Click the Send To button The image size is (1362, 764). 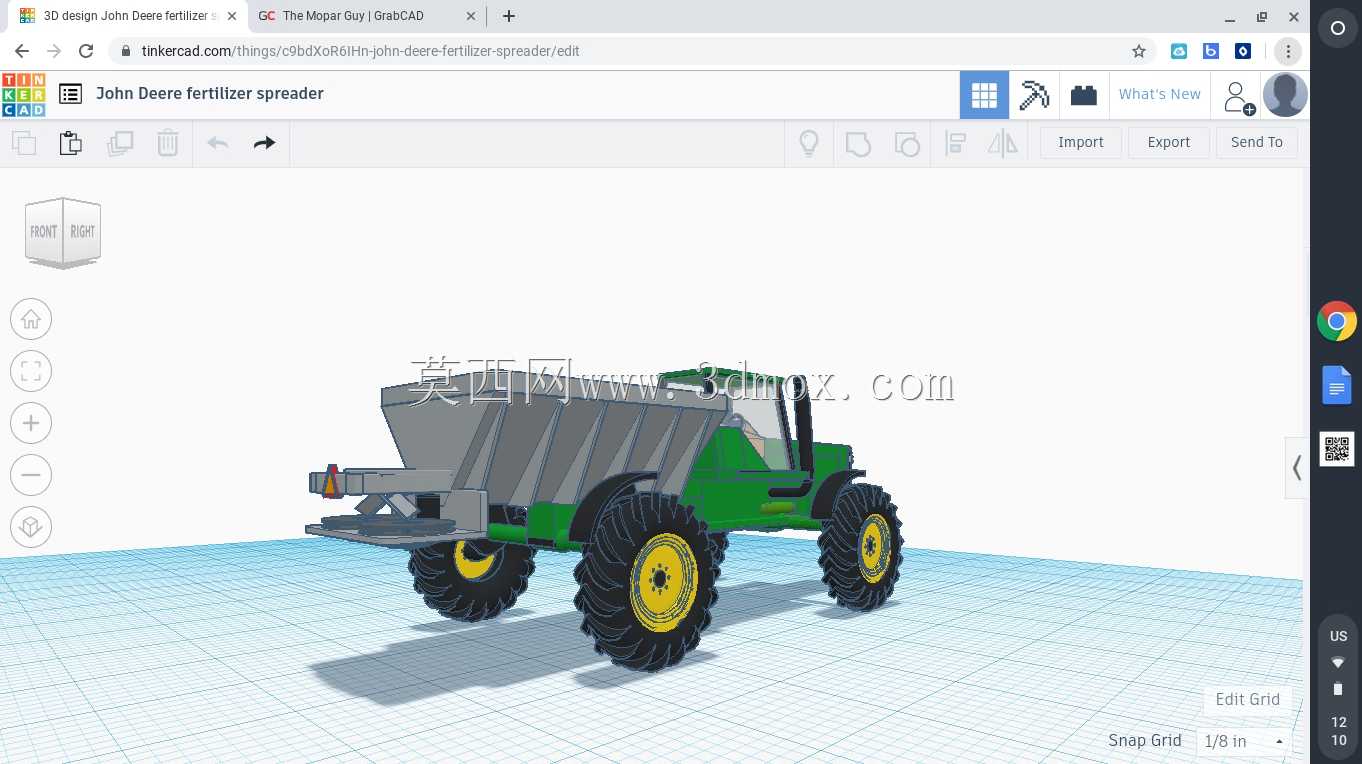pyautogui.click(x=1257, y=142)
